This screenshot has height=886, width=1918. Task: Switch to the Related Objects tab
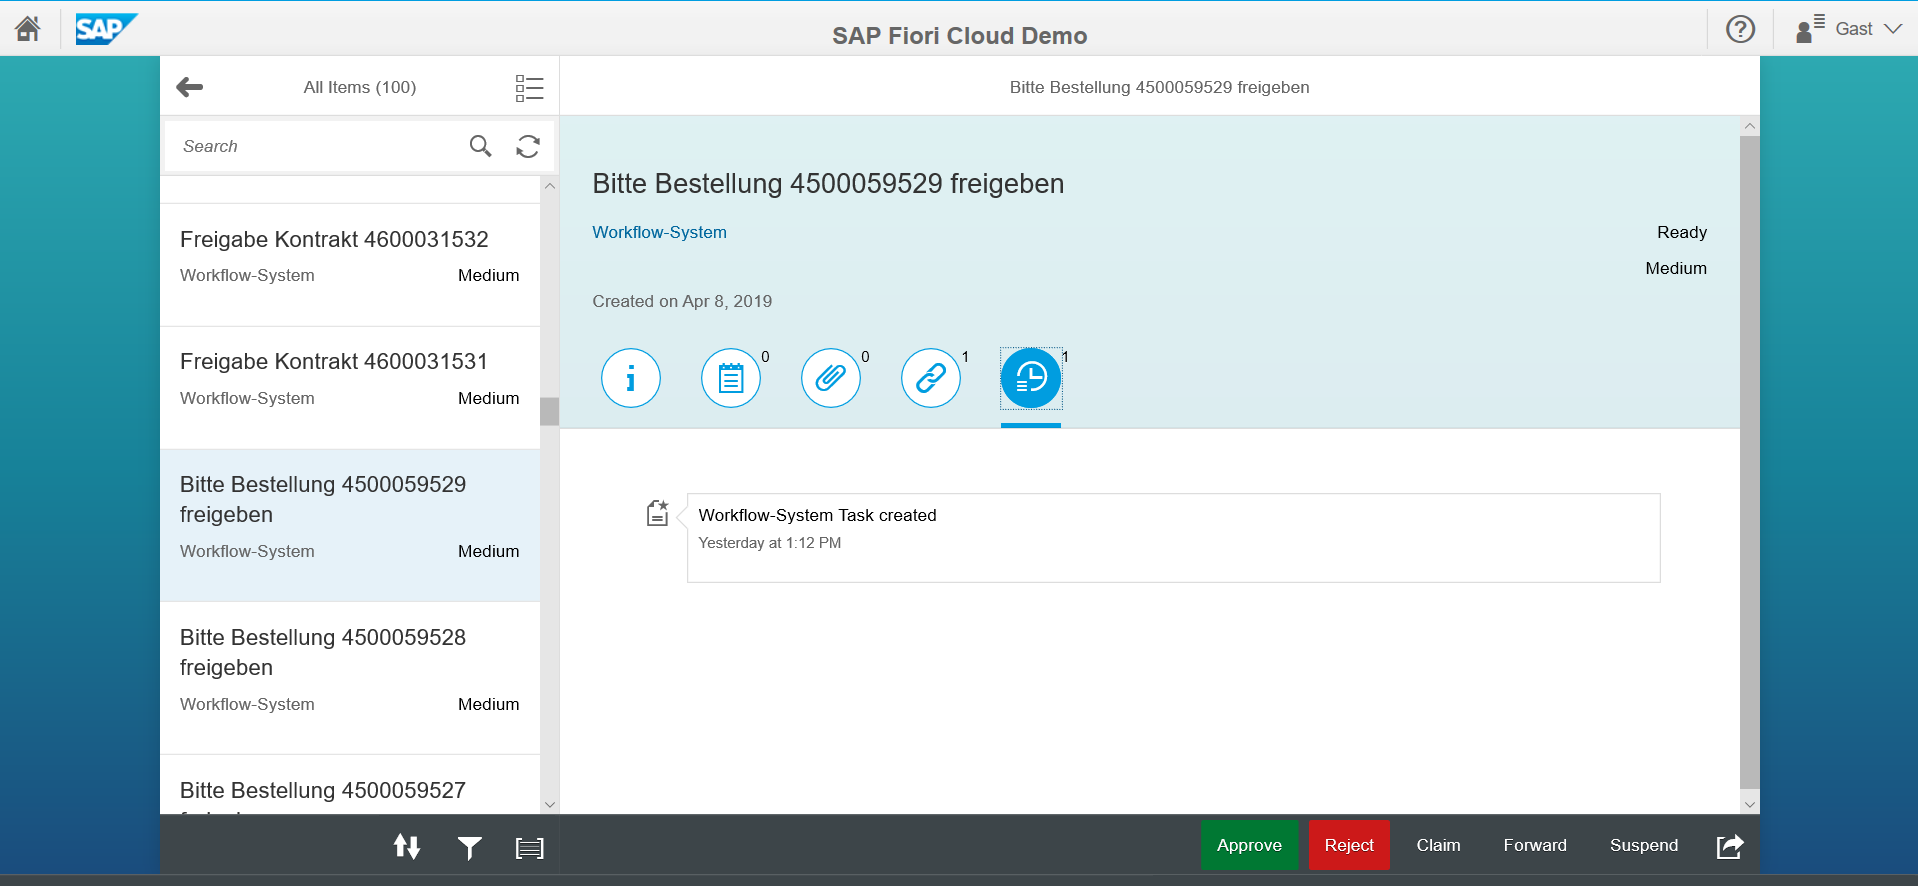[x=931, y=378]
